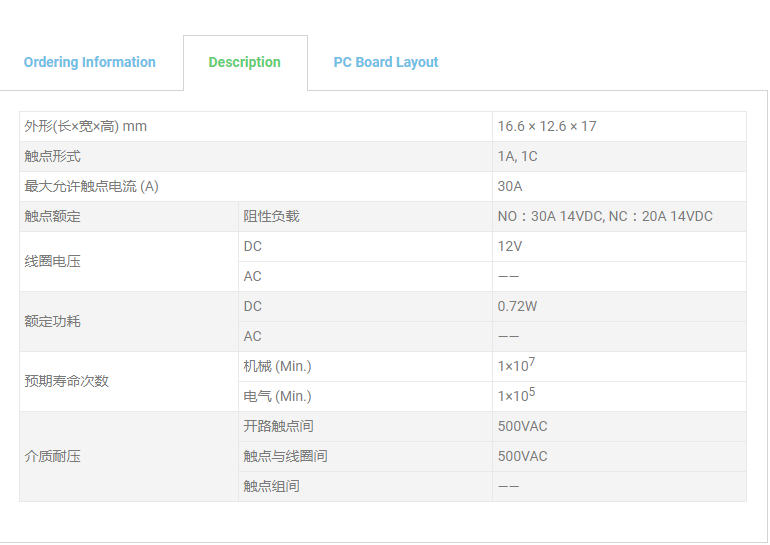
Task: Click the 介质耐压 row header
Action: pyautogui.click(x=53, y=456)
